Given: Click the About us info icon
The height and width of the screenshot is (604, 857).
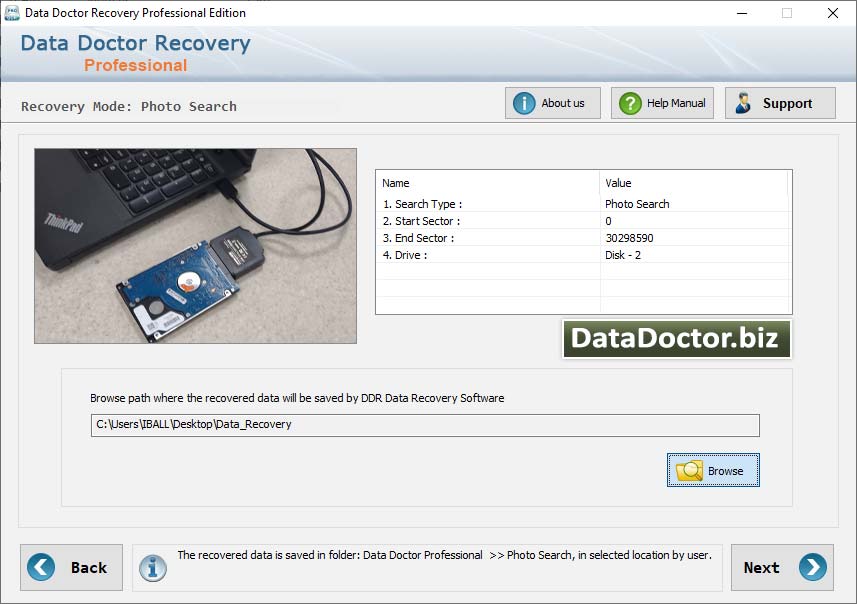Looking at the screenshot, I should pyautogui.click(x=525, y=102).
